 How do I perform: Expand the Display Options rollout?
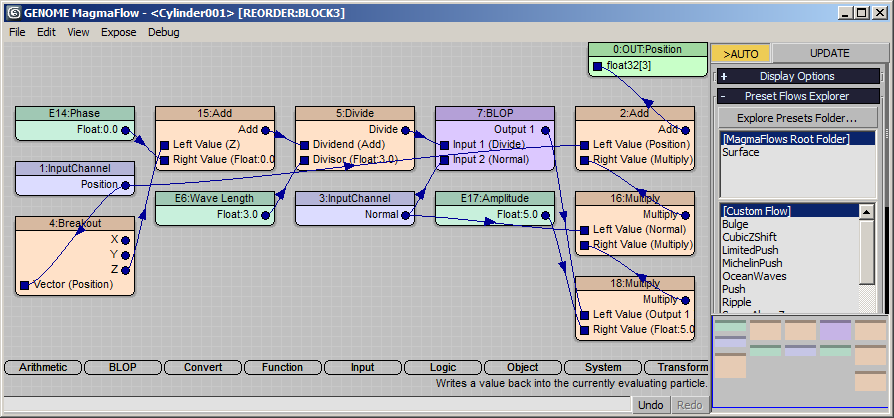click(798, 76)
